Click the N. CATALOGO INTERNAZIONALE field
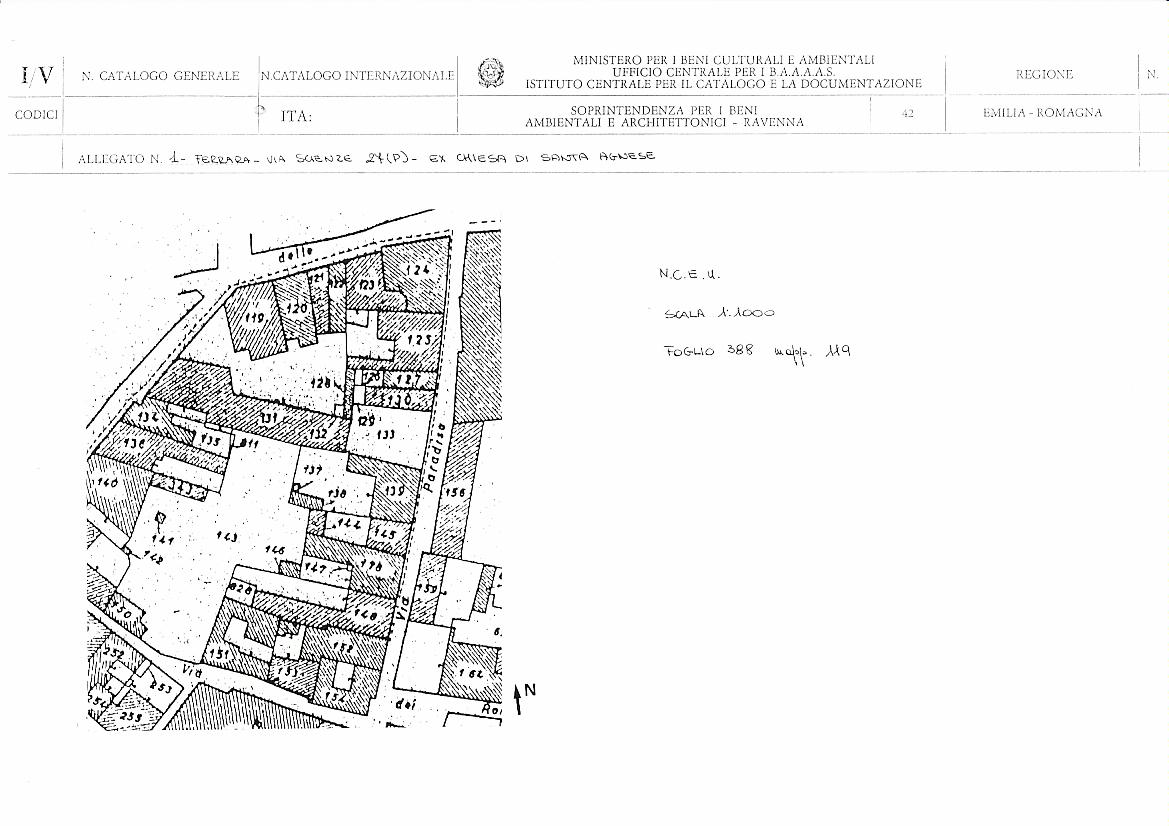The width and height of the screenshot is (1169, 826). point(357,76)
